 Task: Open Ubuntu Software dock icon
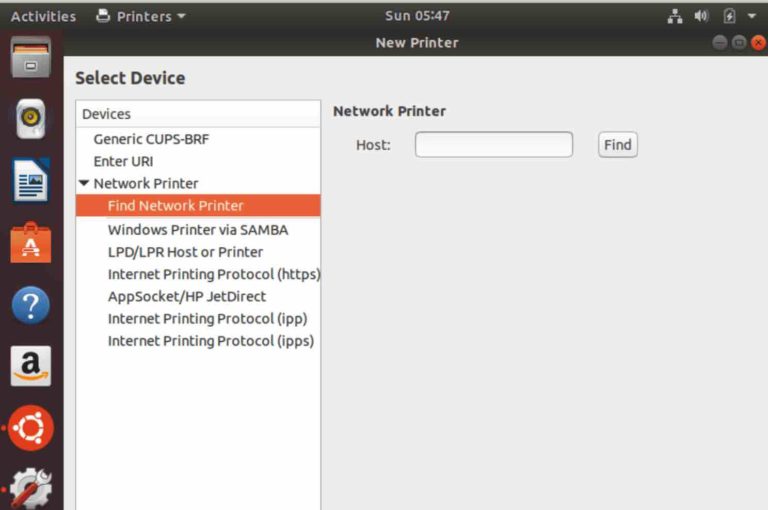click(x=31, y=243)
